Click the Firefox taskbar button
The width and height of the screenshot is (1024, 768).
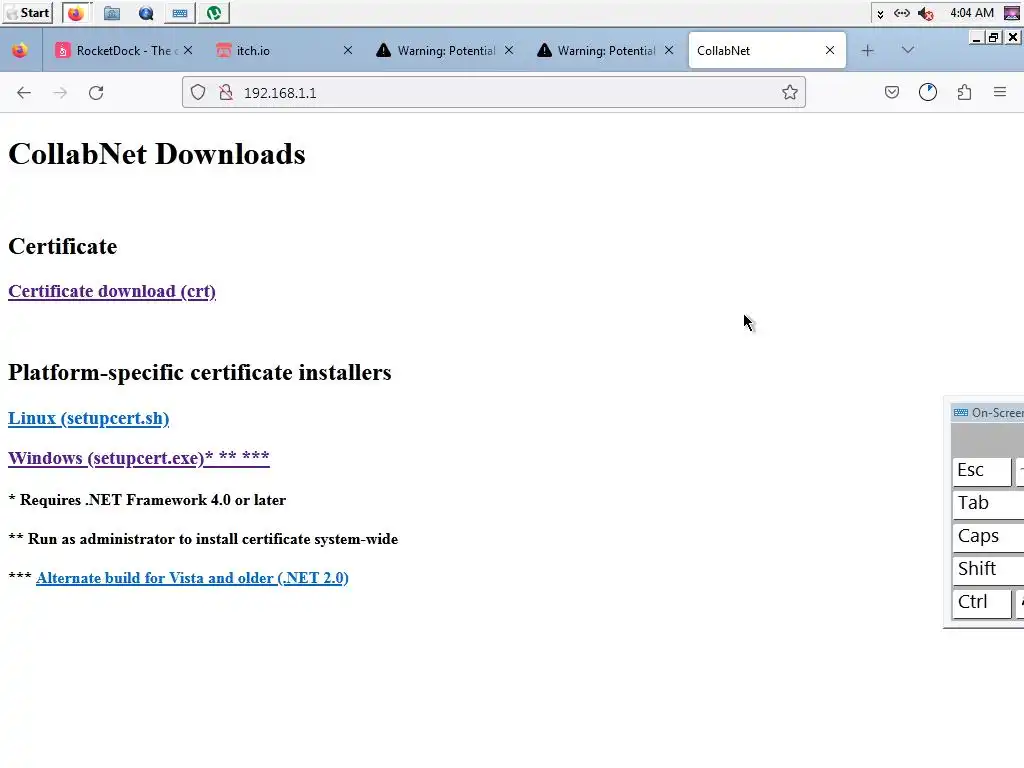coord(76,13)
